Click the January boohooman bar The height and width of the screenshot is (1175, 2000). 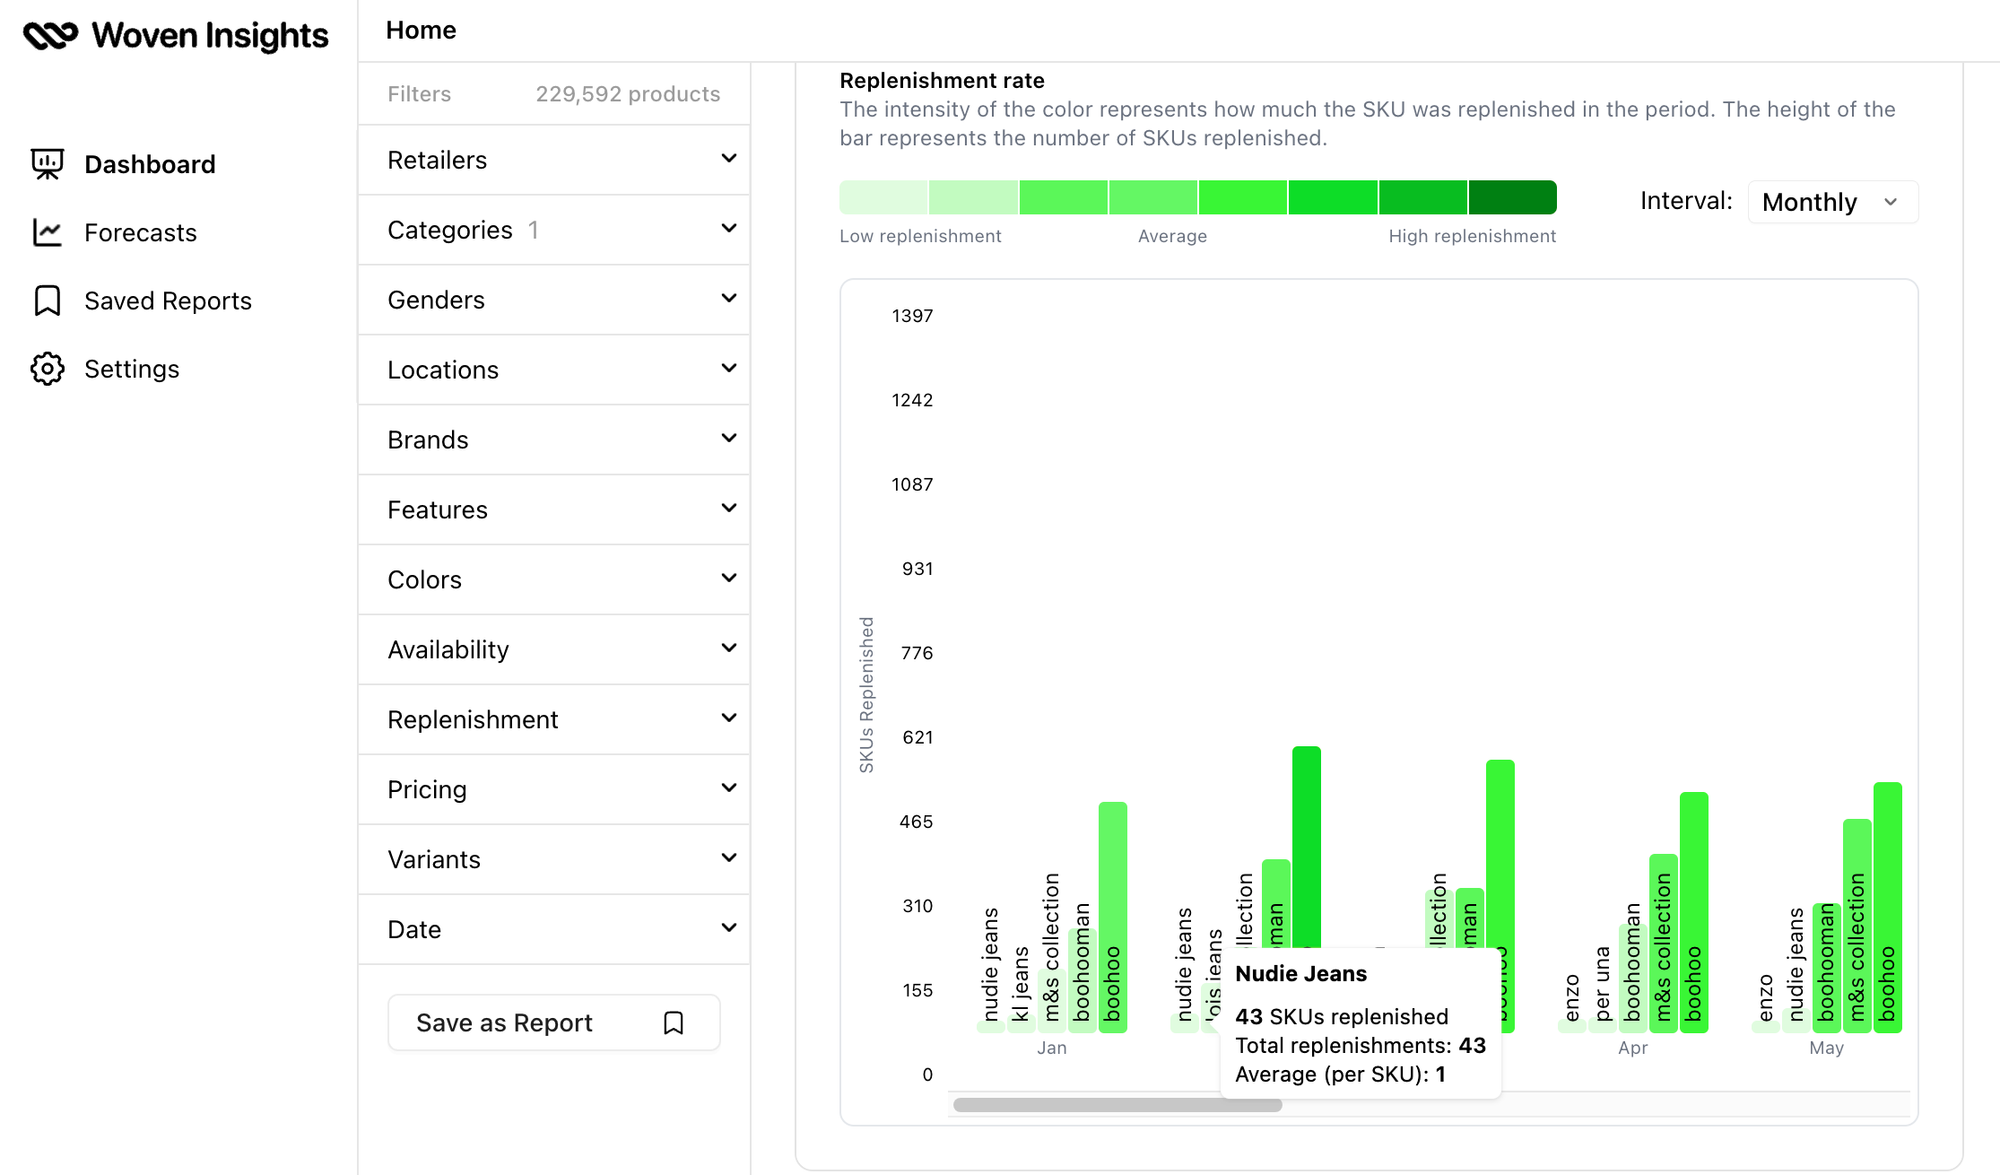point(1082,980)
